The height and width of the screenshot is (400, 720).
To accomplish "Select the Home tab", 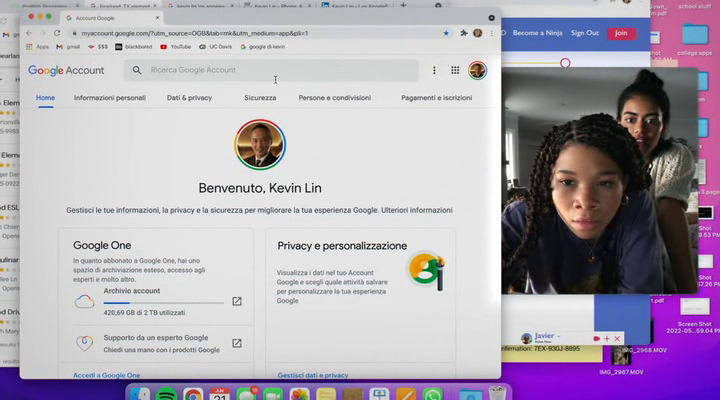I will point(45,98).
